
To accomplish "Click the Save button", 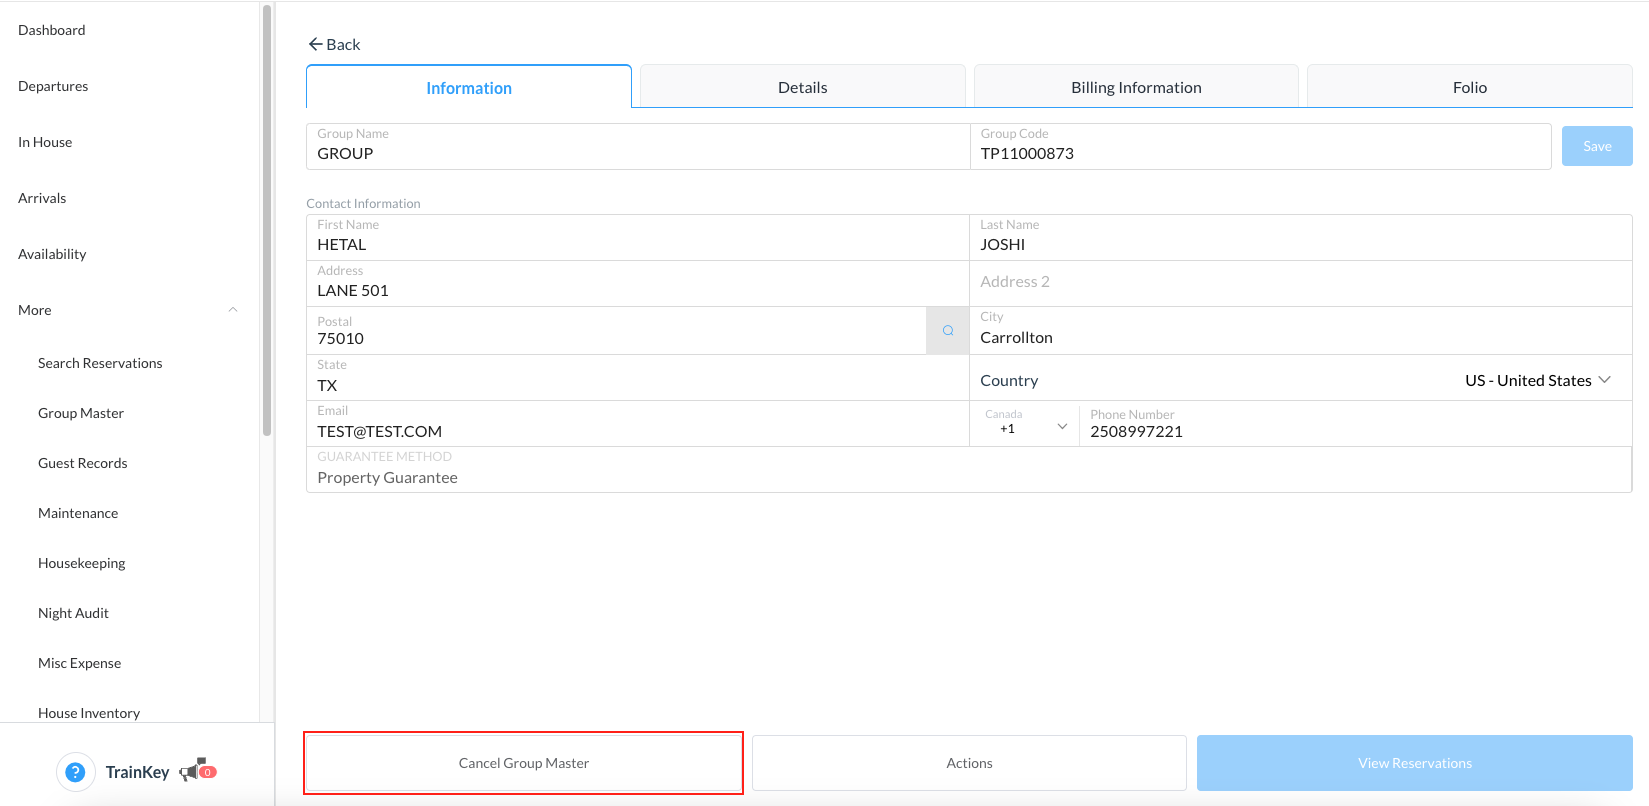I will (x=1596, y=146).
